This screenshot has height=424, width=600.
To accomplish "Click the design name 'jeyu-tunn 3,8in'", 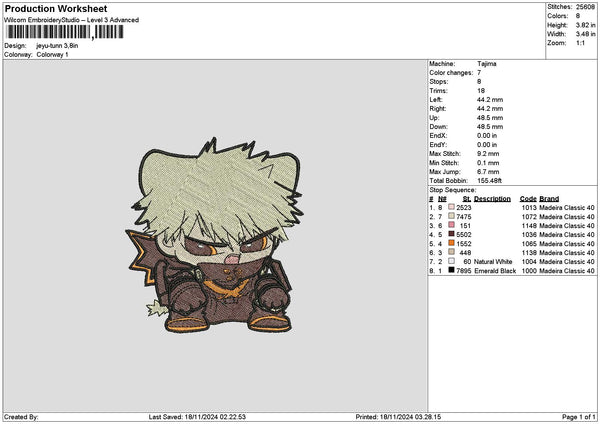I will (57, 46).
